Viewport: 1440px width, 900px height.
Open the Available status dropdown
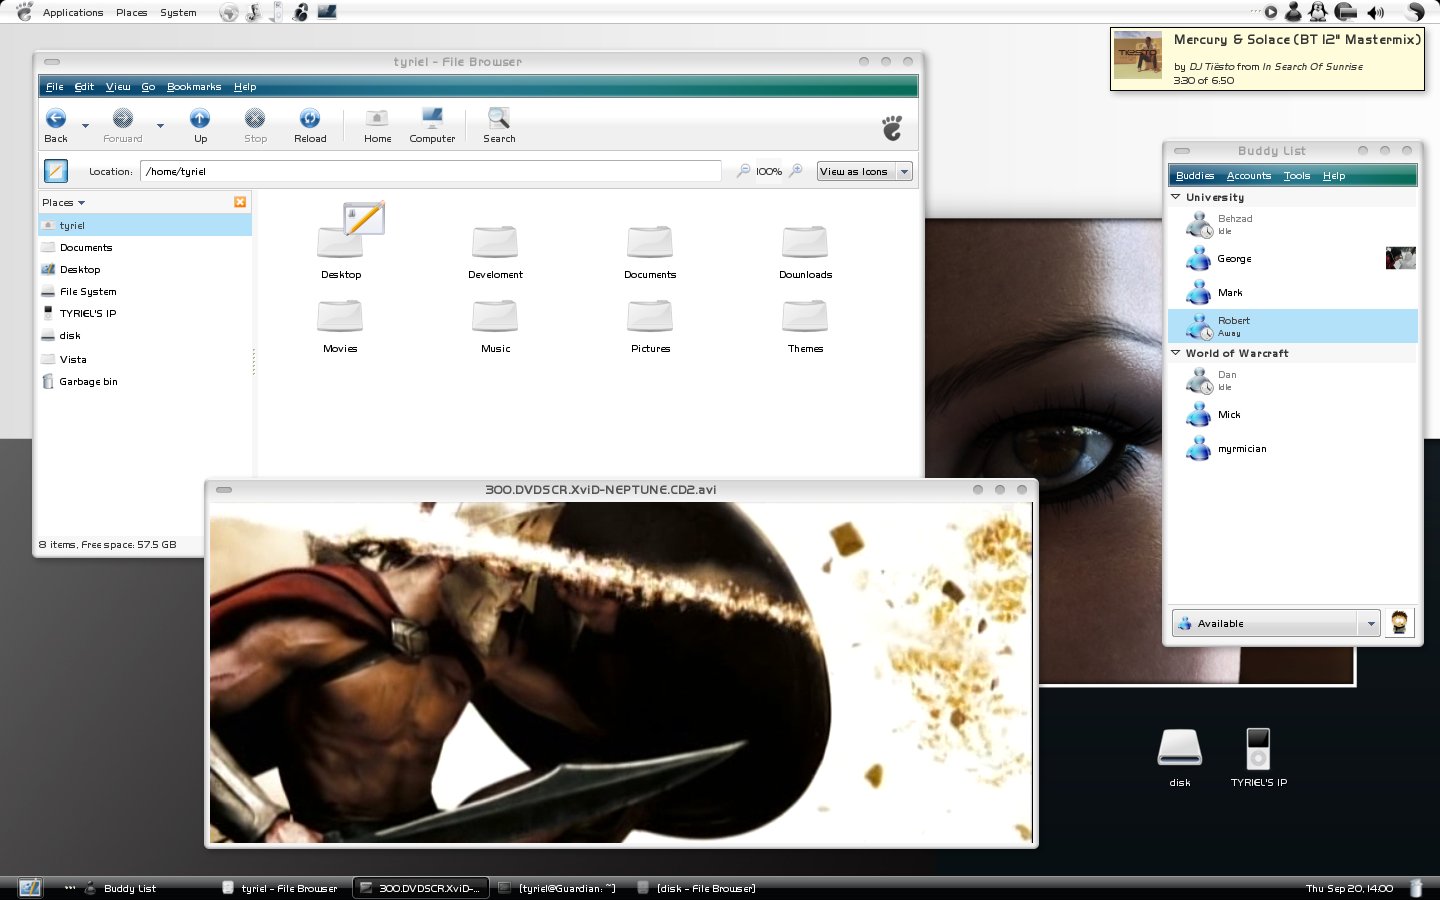tap(1276, 623)
